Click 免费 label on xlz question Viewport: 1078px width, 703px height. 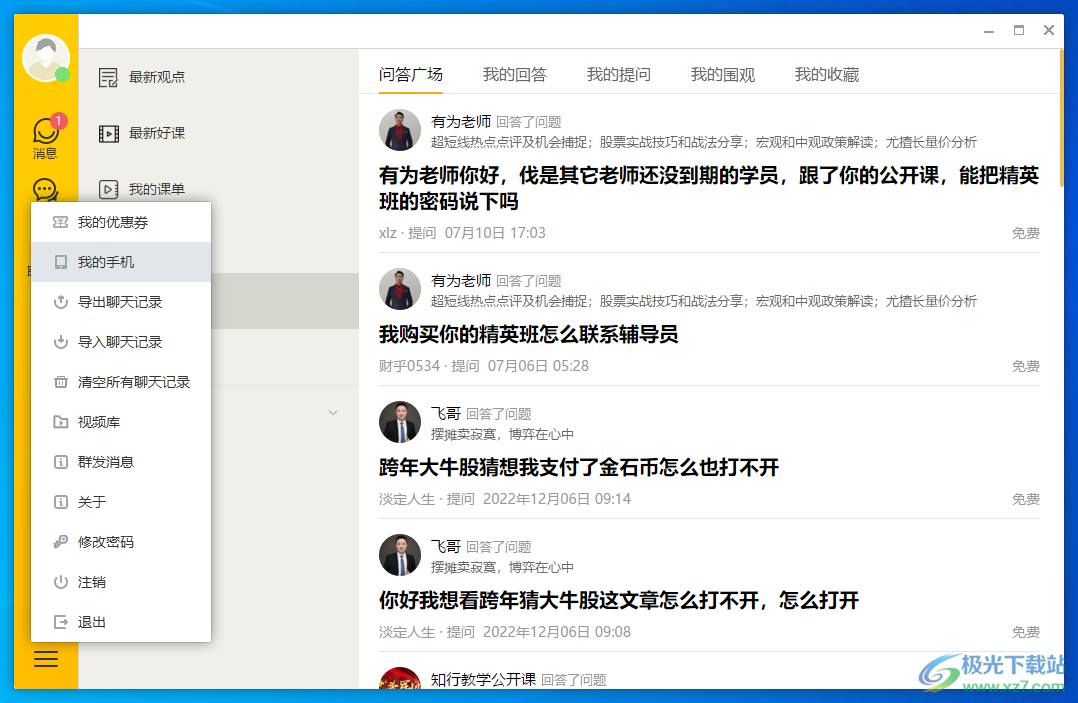coord(1025,233)
